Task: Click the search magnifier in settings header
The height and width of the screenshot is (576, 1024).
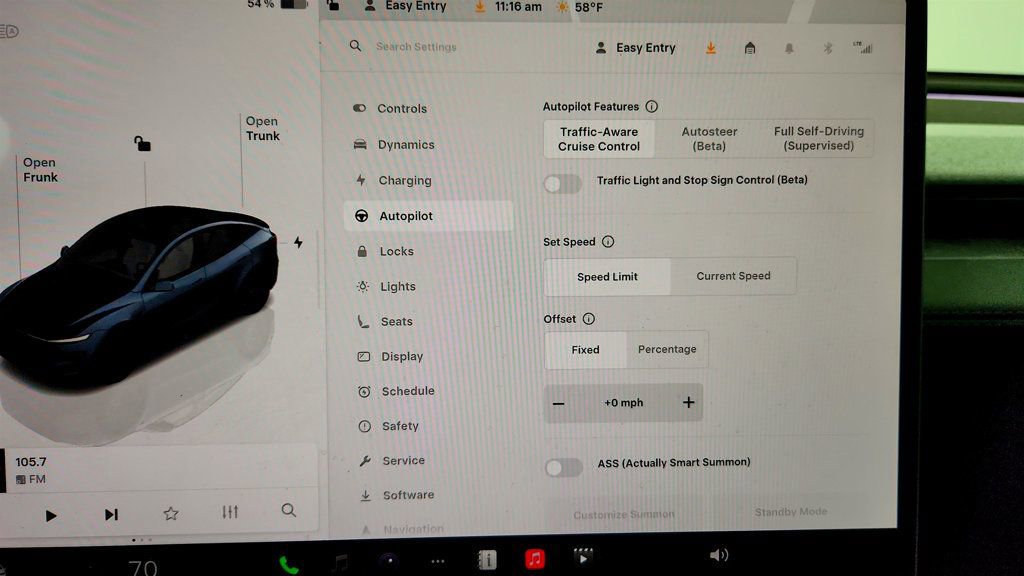Action: [355, 46]
